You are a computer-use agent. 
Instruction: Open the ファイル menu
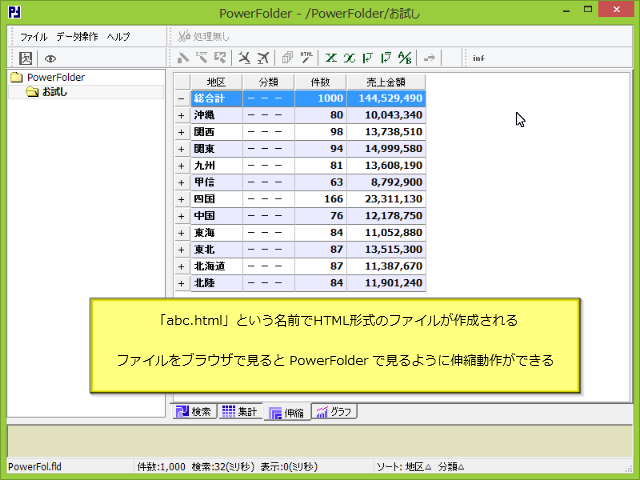pos(33,37)
